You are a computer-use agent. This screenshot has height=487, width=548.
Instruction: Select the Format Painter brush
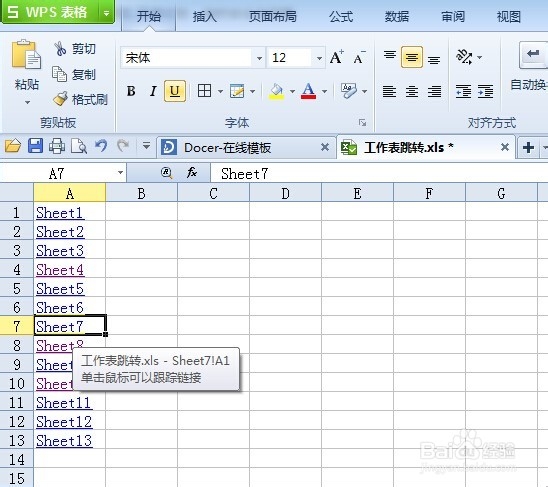click(x=61, y=99)
